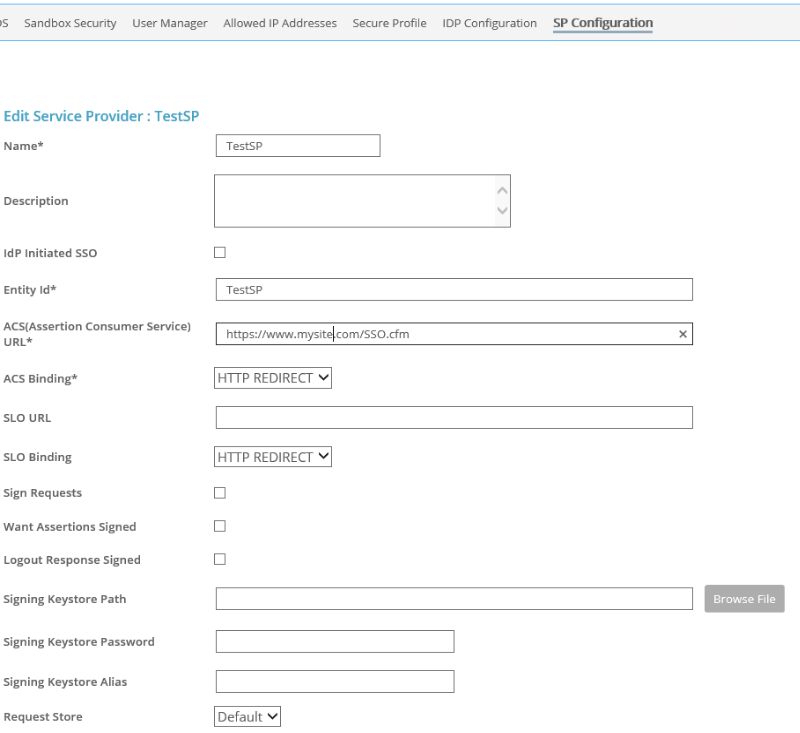Open the Sandbox Security tab
This screenshot has height=733, width=800.
click(x=70, y=23)
